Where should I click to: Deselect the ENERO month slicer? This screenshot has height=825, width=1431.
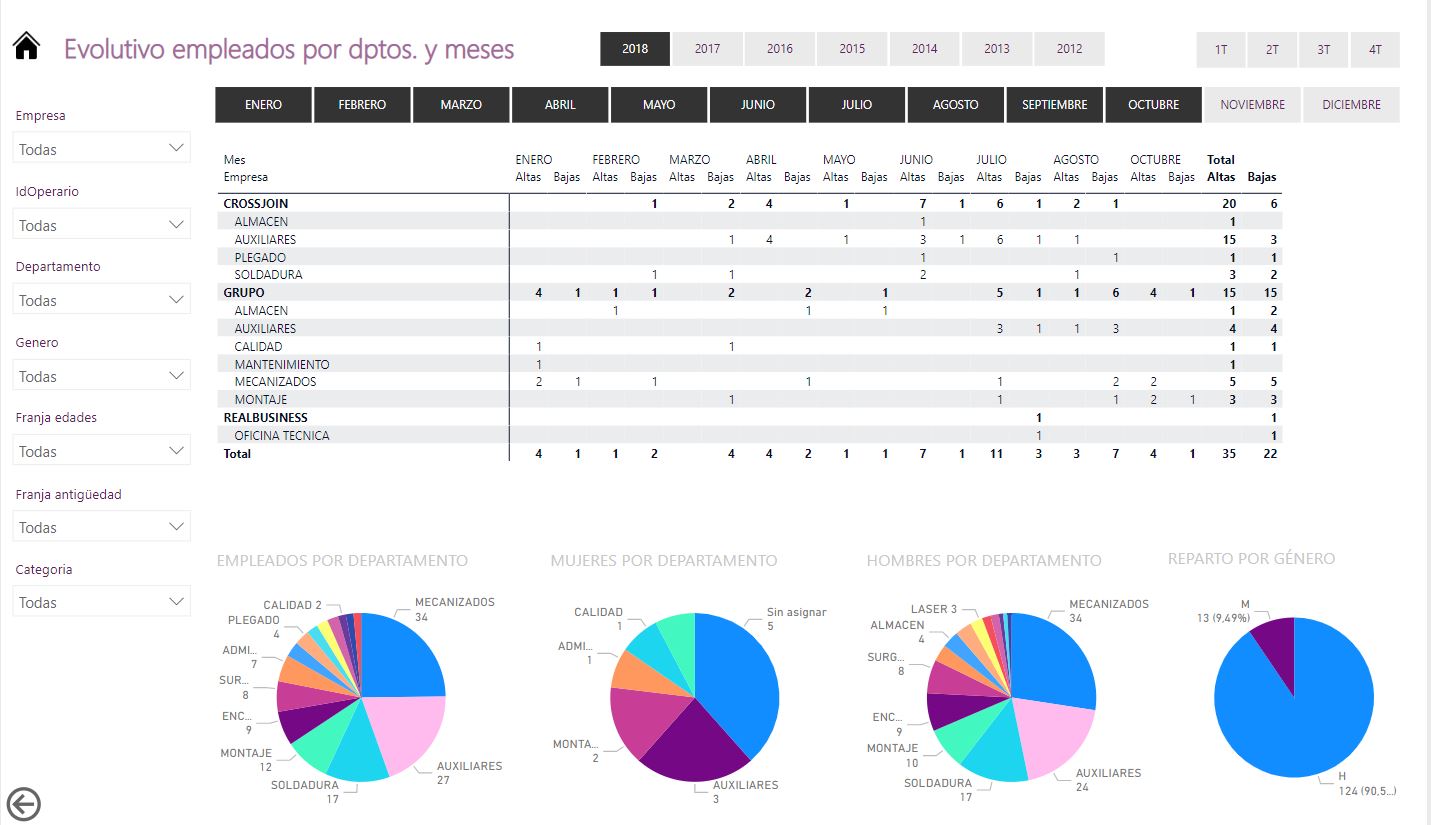[263, 105]
